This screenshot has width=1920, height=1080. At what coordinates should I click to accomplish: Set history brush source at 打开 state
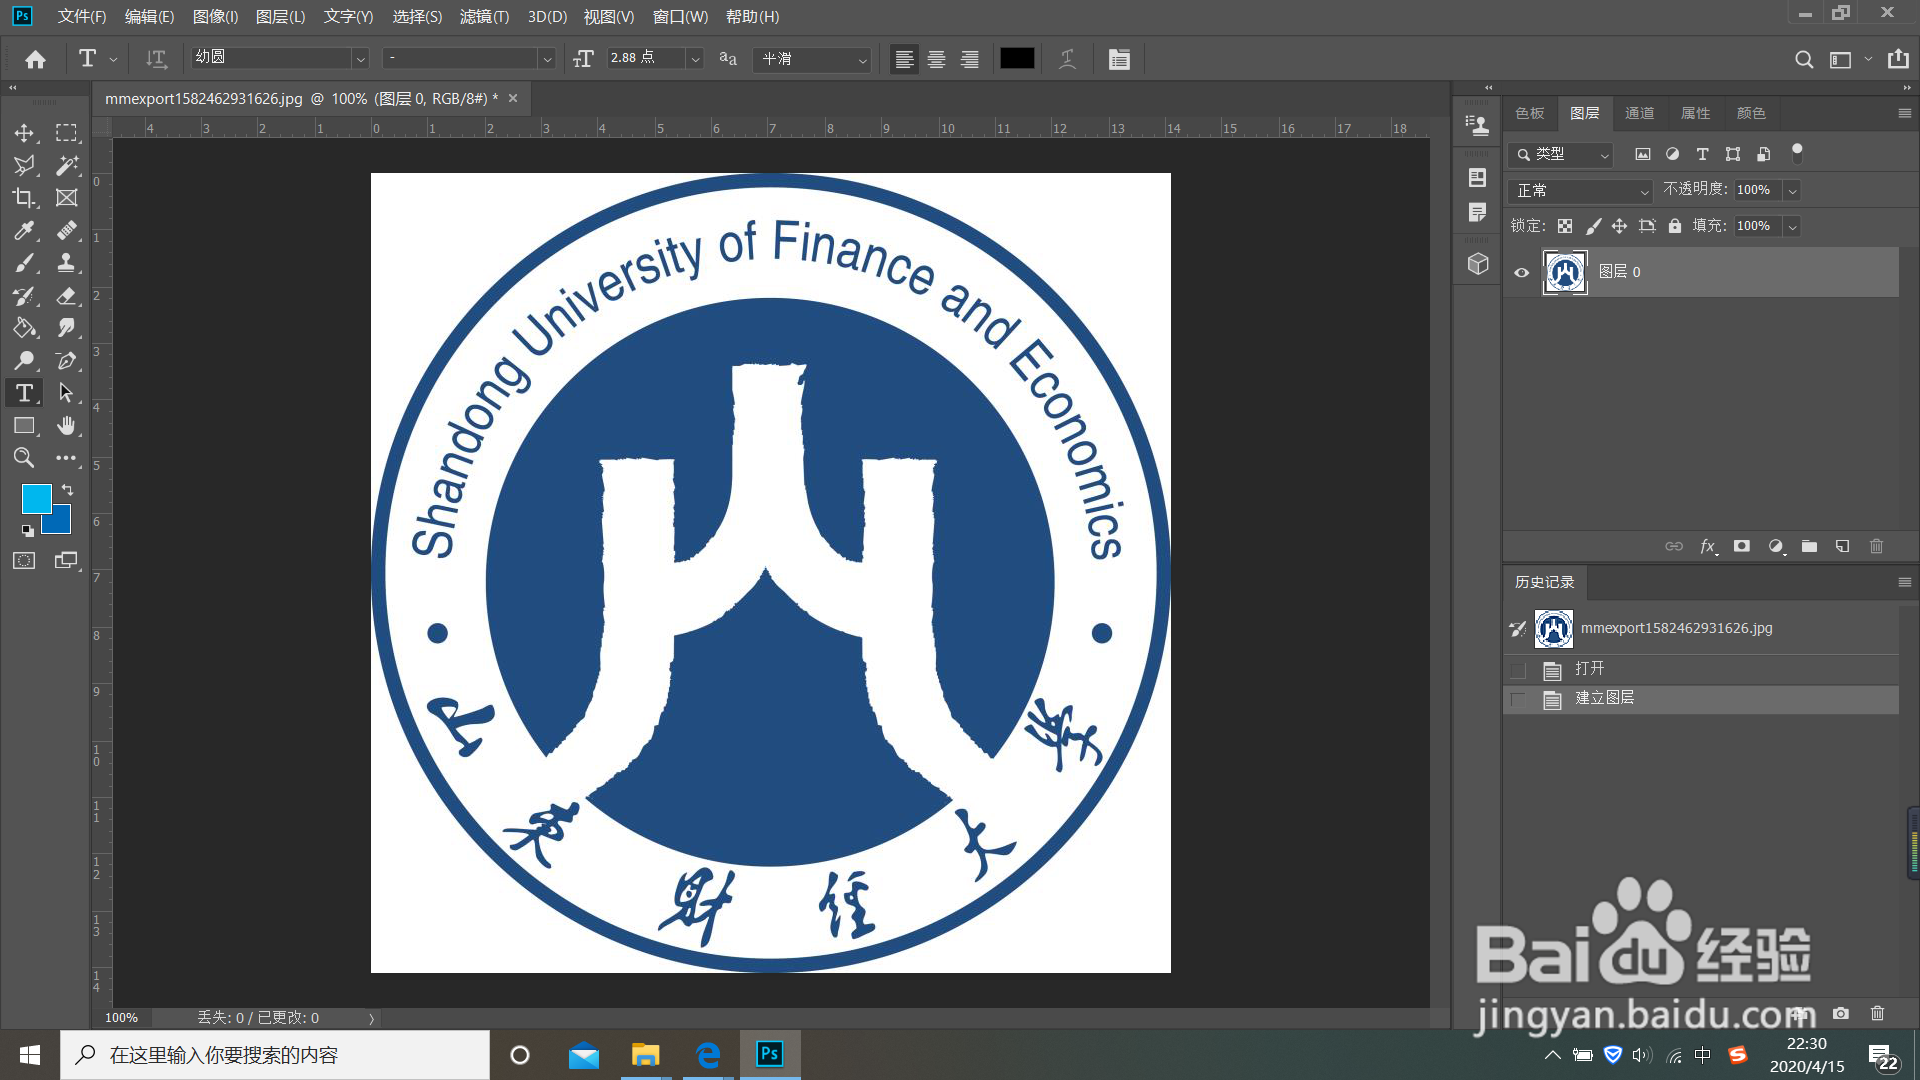(x=1518, y=670)
